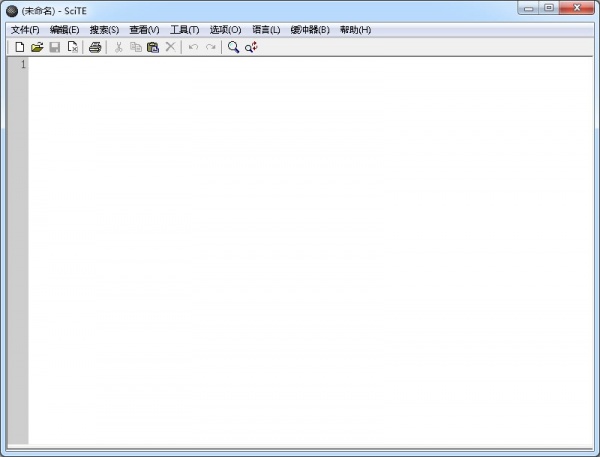Click the Print toolbar icon
Viewport: 600px width, 457px height.
coord(95,47)
